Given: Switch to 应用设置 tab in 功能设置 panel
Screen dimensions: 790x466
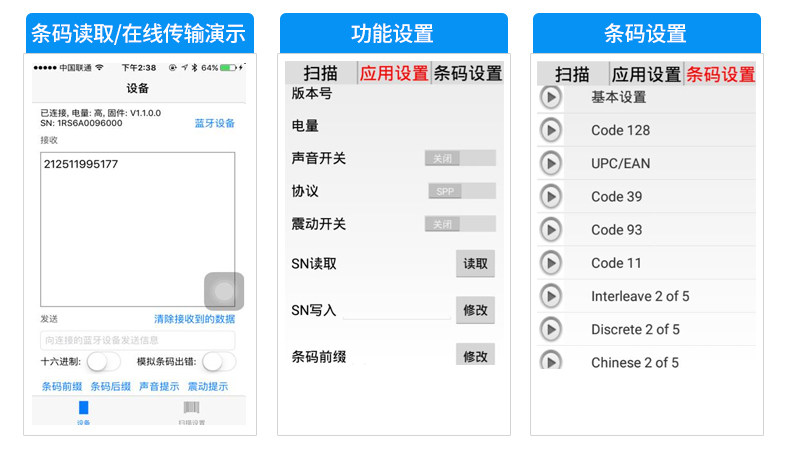Looking at the screenshot, I should [394, 73].
